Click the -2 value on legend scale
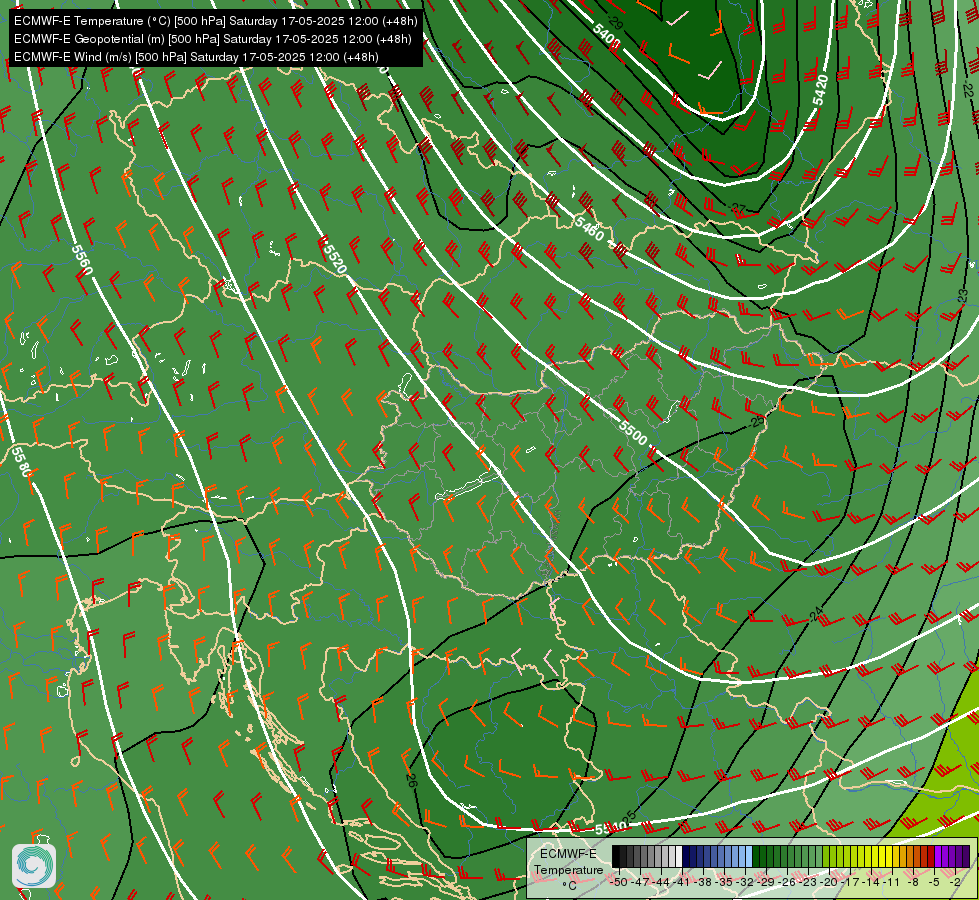This screenshot has width=979, height=900. 955,882
